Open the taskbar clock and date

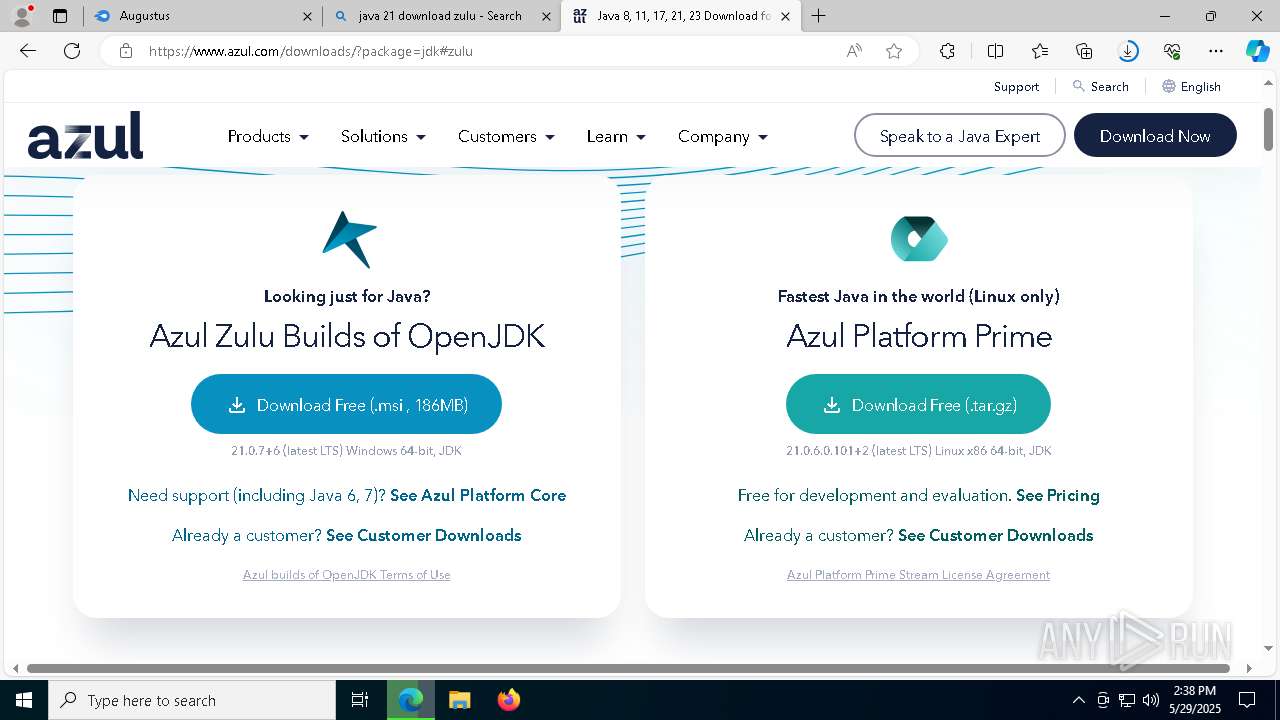pos(1194,700)
